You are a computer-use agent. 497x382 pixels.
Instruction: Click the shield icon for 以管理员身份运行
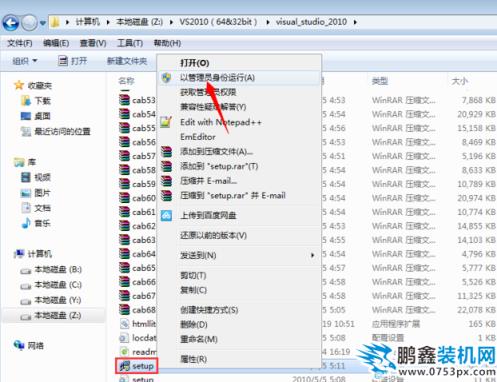166,78
